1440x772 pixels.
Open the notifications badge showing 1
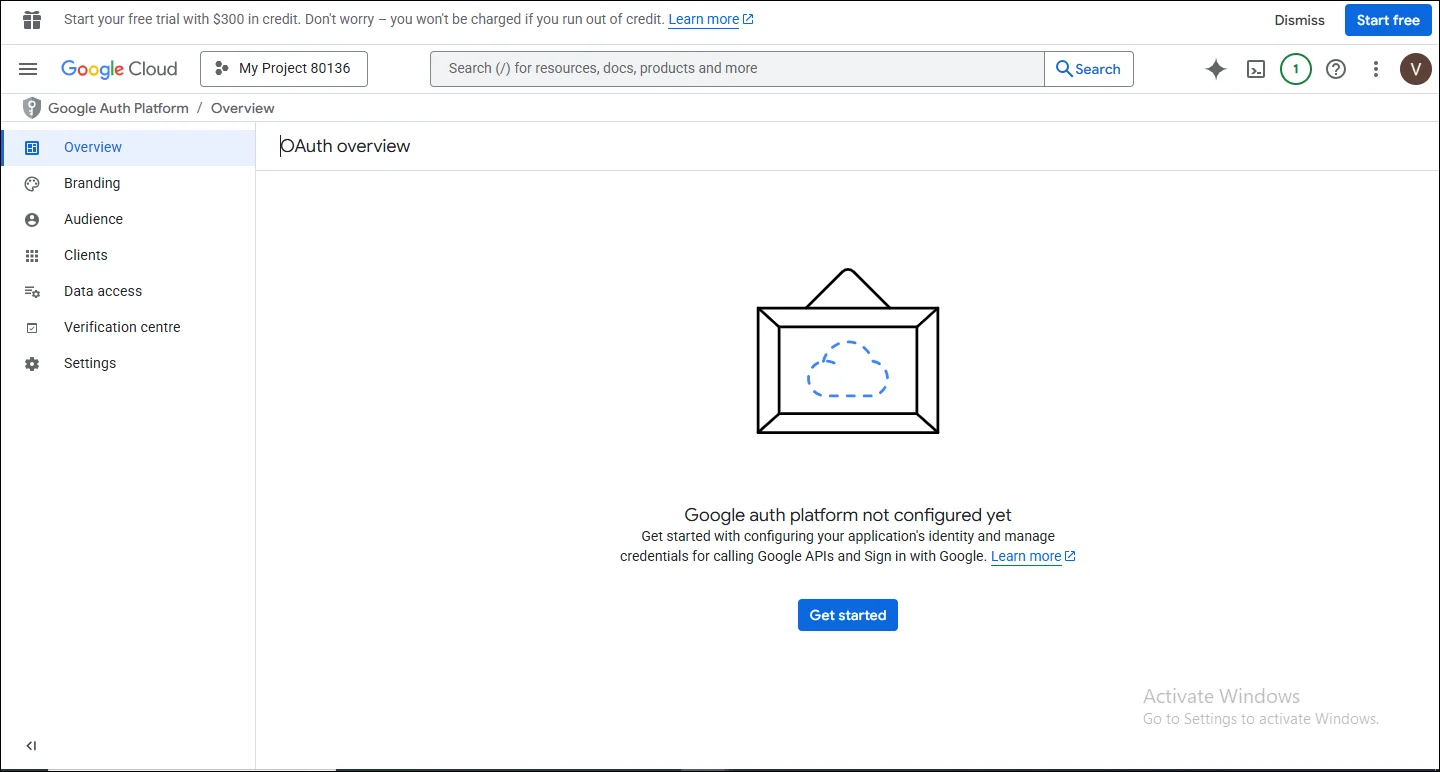pos(1296,69)
